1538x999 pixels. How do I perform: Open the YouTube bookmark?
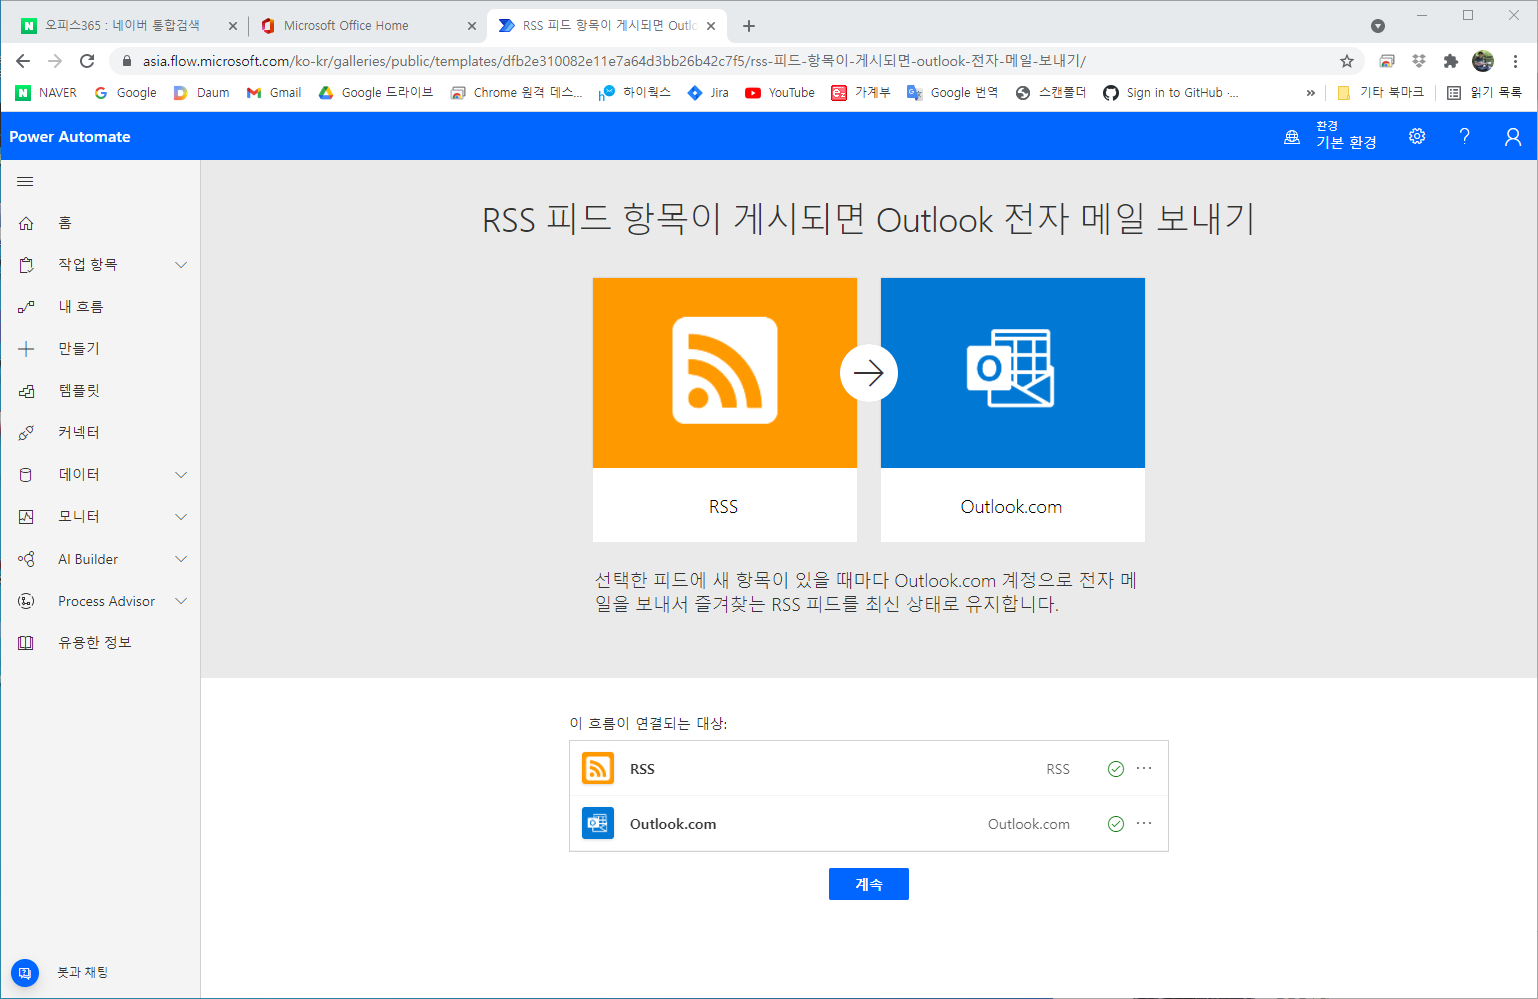pyautogui.click(x=780, y=93)
